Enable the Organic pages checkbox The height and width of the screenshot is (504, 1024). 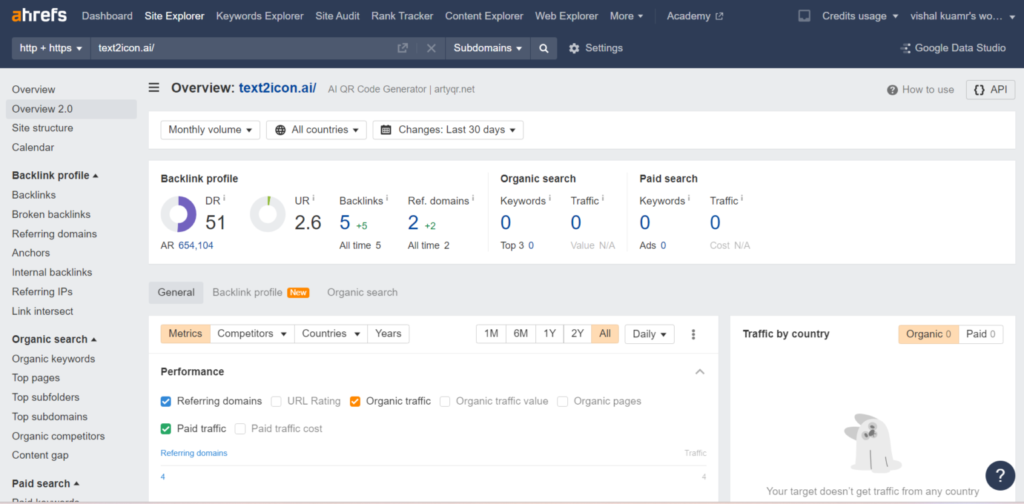[562, 402]
